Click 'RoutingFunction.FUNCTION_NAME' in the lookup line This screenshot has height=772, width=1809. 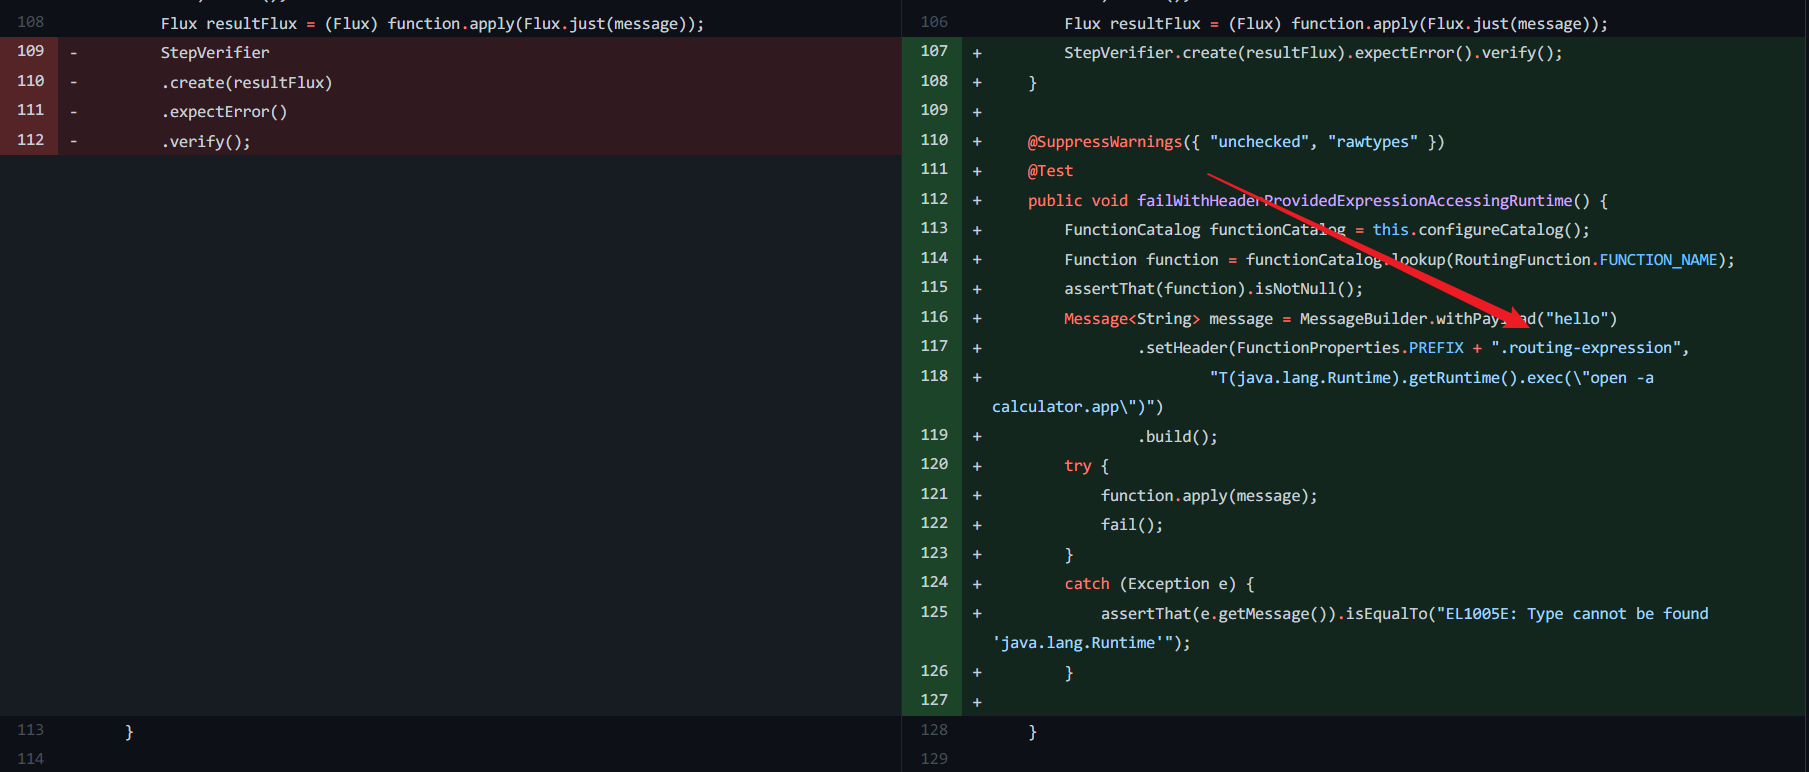tap(1586, 259)
